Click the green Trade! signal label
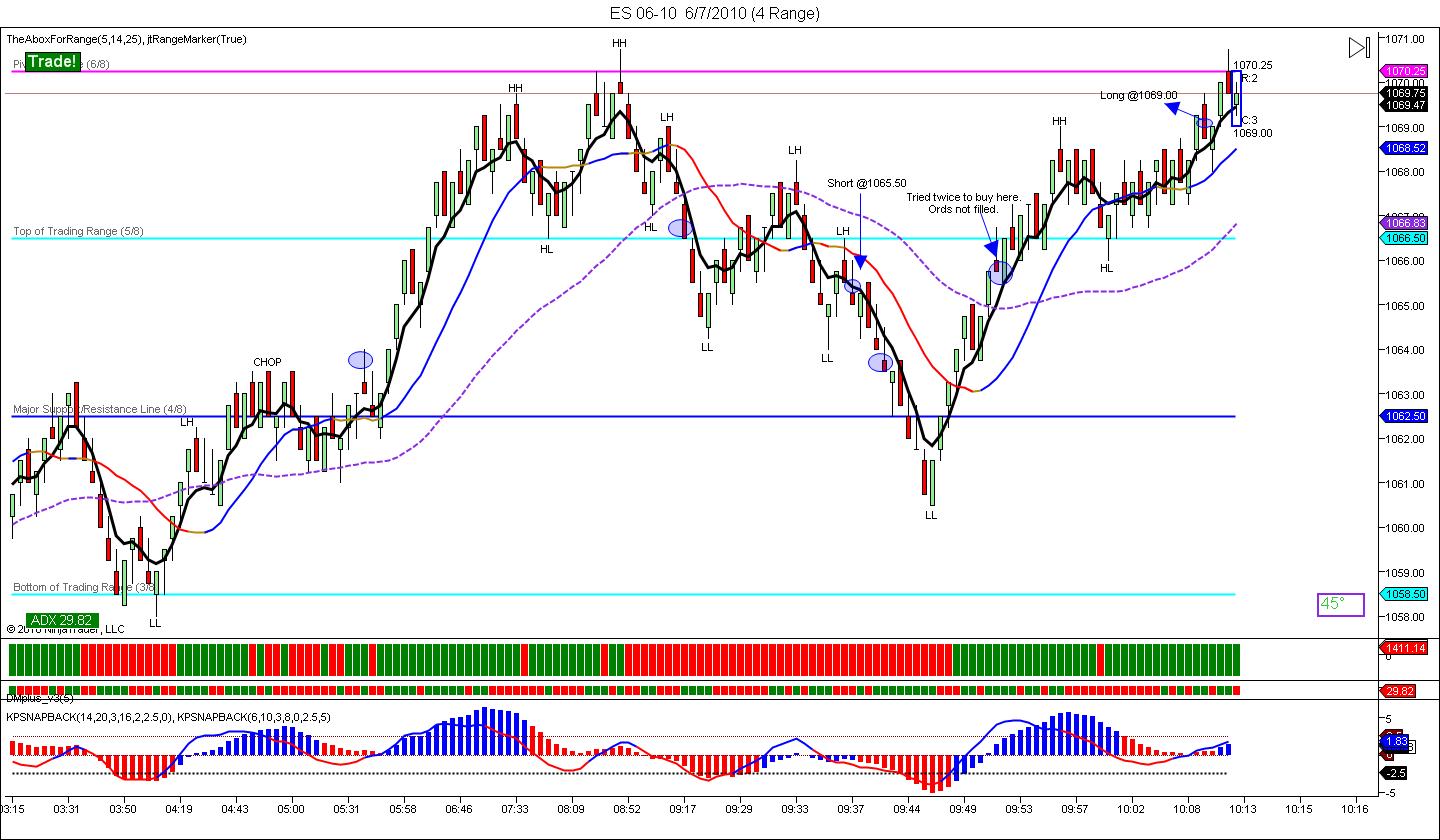Image resolution: width=1440 pixels, height=840 pixels. 52,62
